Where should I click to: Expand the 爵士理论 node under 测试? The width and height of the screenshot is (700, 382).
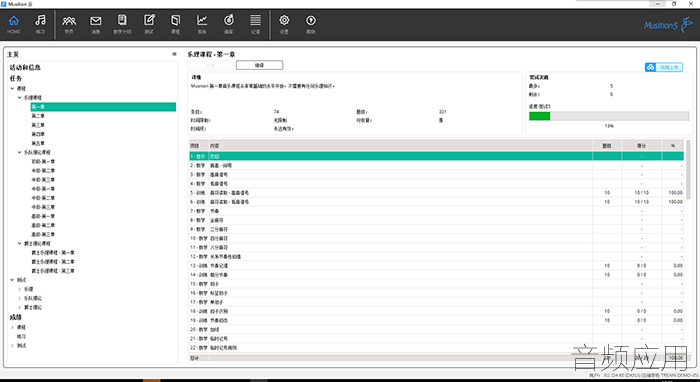click(19, 307)
